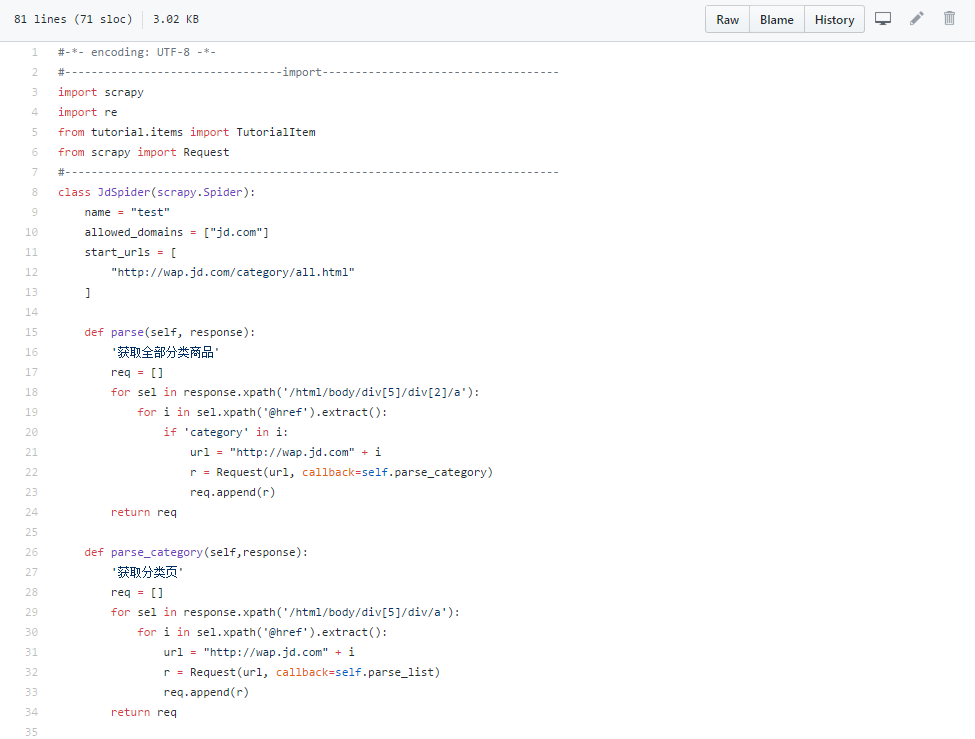Click the "81 lines (71 sloc)" file info text
The image size is (975, 739).
pos(73,19)
